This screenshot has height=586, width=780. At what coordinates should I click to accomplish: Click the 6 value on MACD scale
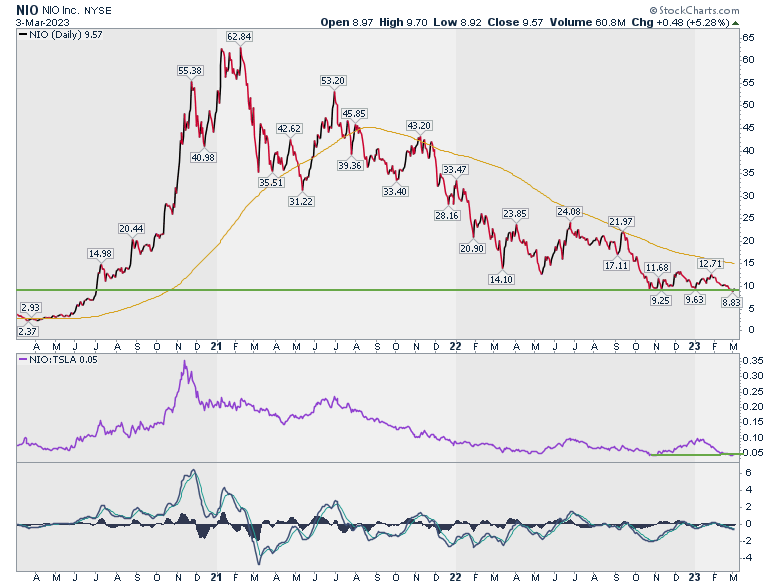pos(748,473)
